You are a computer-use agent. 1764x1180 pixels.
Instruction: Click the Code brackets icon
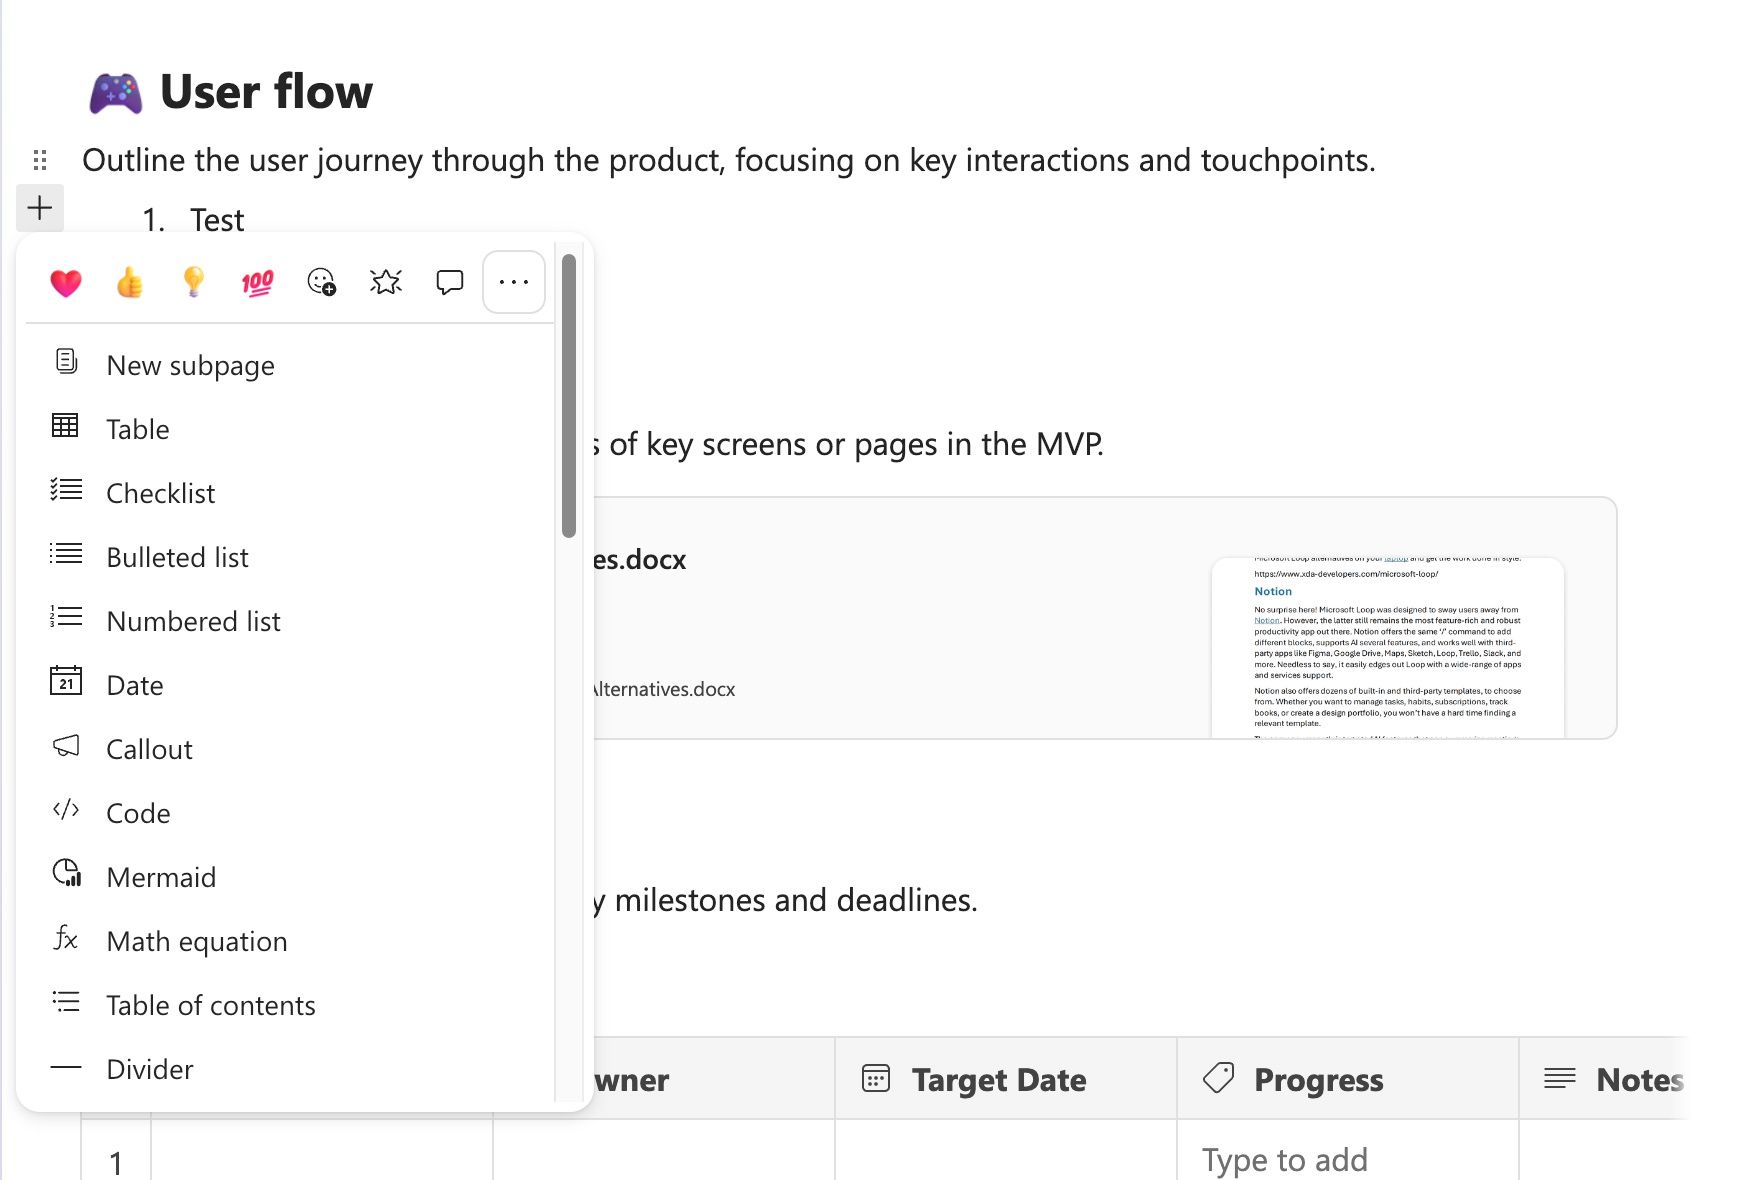[66, 810]
